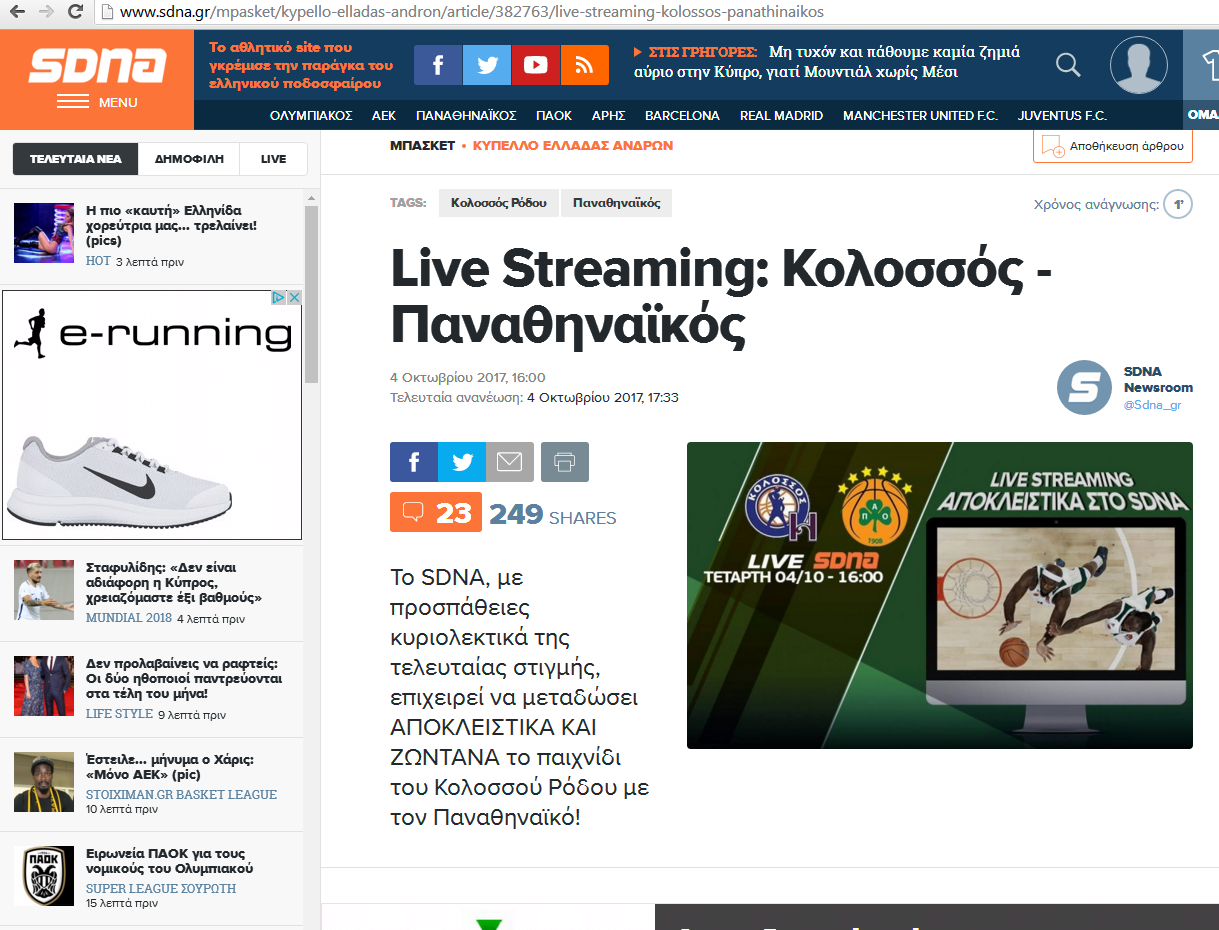Click the SDNA Newsroom author avatar
The height and width of the screenshot is (930, 1219).
click(x=1084, y=387)
